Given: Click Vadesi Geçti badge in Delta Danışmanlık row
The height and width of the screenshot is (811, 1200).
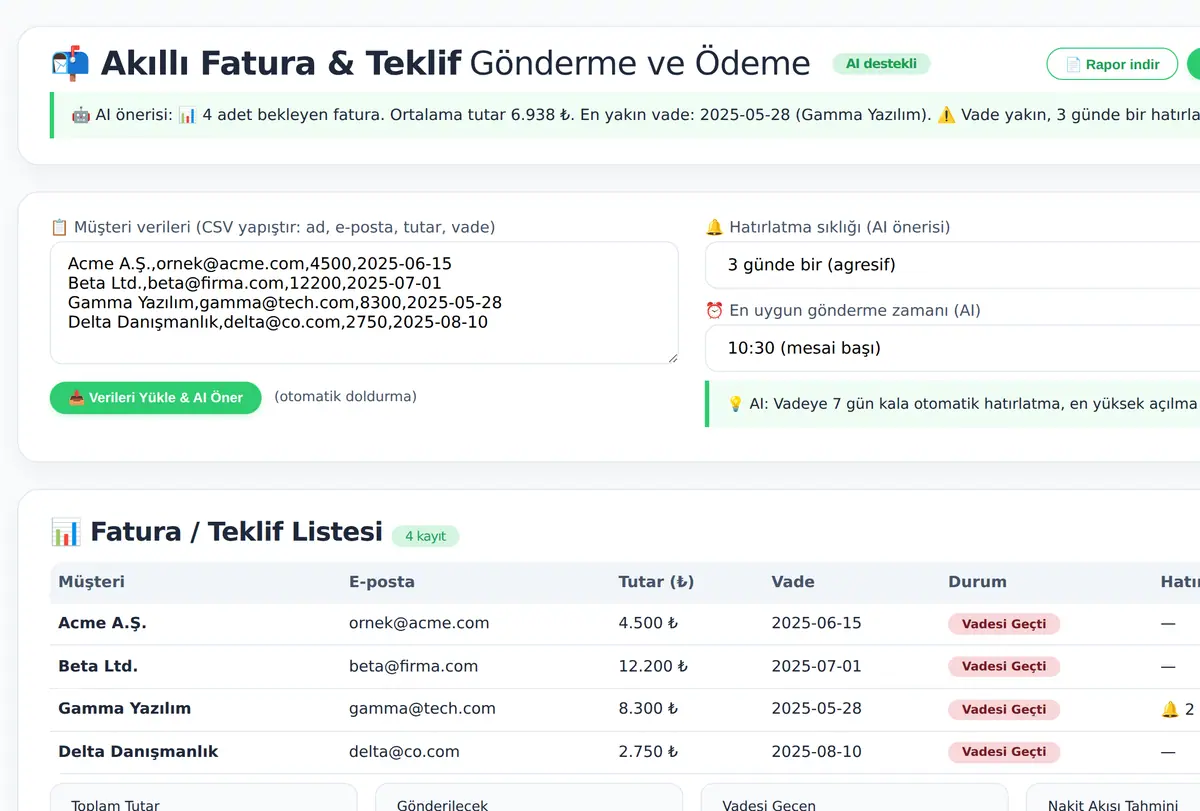Looking at the screenshot, I should (1004, 753).
